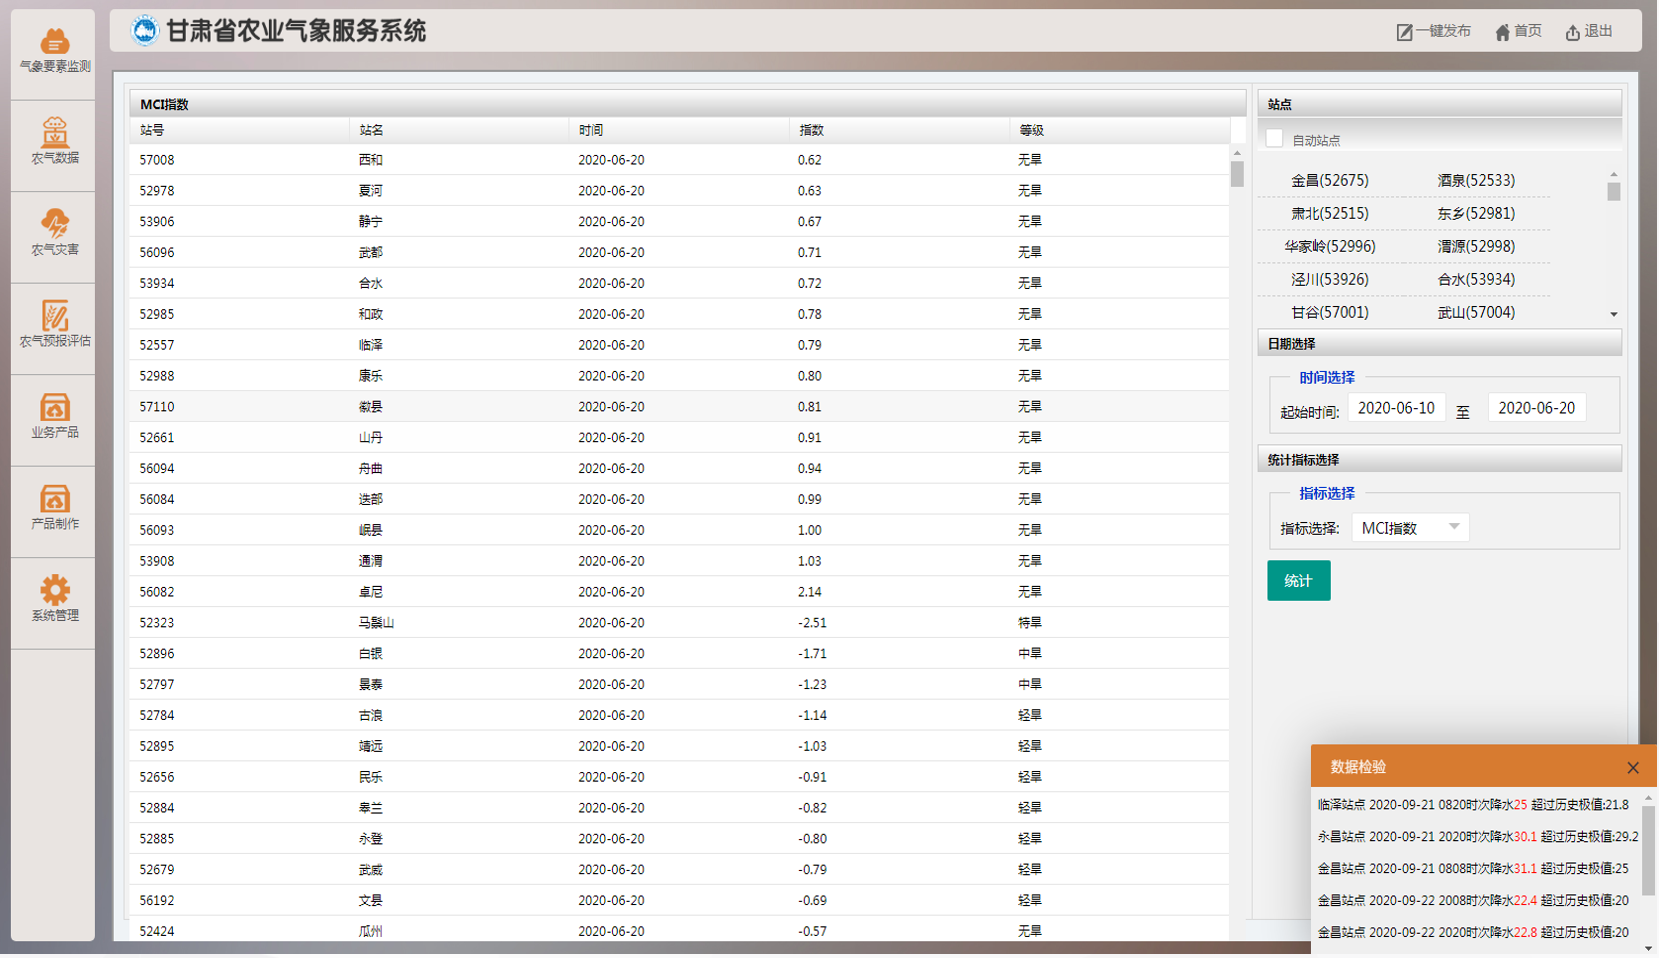
Task: Sort by the 站号 column header
Action: pyautogui.click(x=239, y=130)
